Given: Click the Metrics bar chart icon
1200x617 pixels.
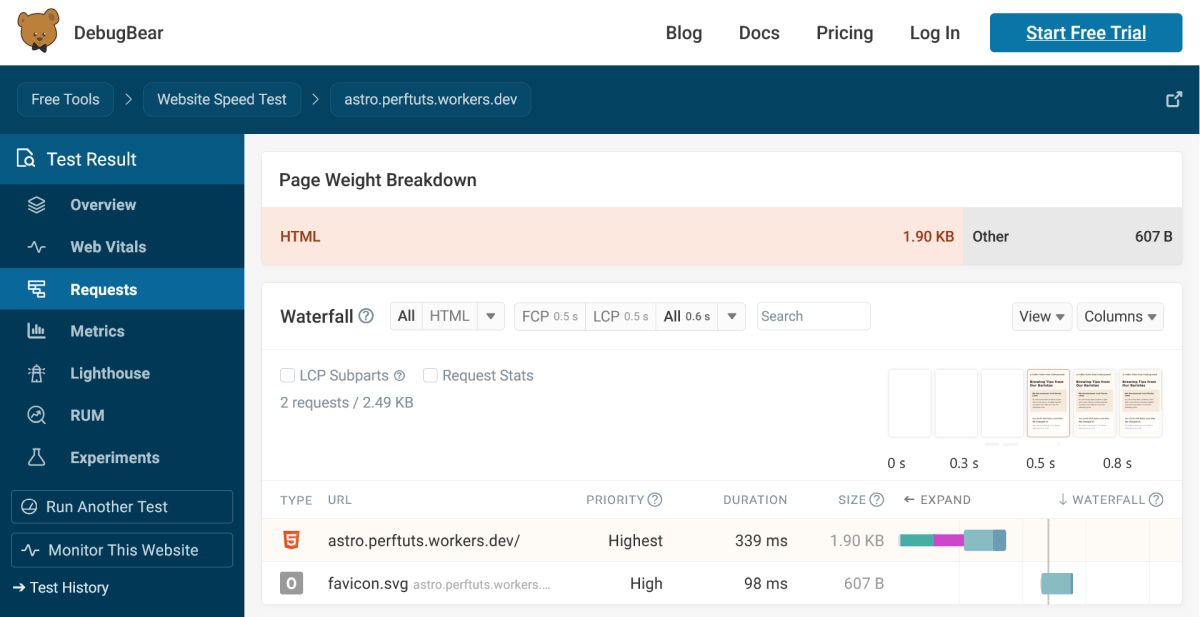Looking at the screenshot, I should pos(37,331).
